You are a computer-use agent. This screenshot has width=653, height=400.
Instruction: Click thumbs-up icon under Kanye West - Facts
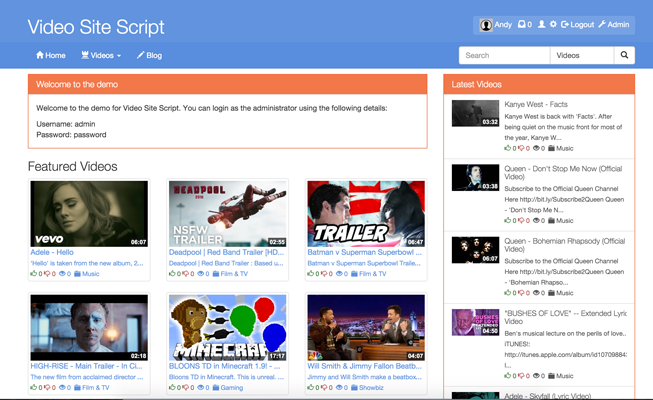507,148
